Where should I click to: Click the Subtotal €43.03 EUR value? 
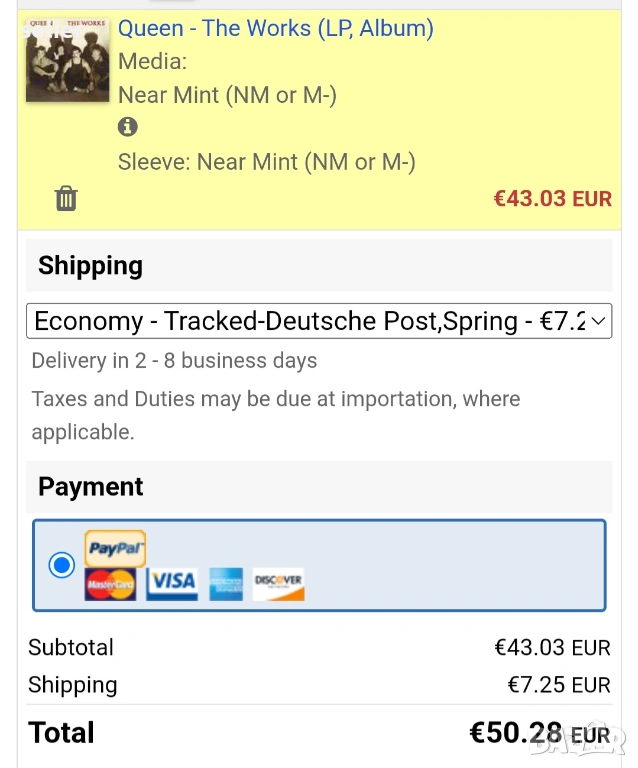pos(552,648)
